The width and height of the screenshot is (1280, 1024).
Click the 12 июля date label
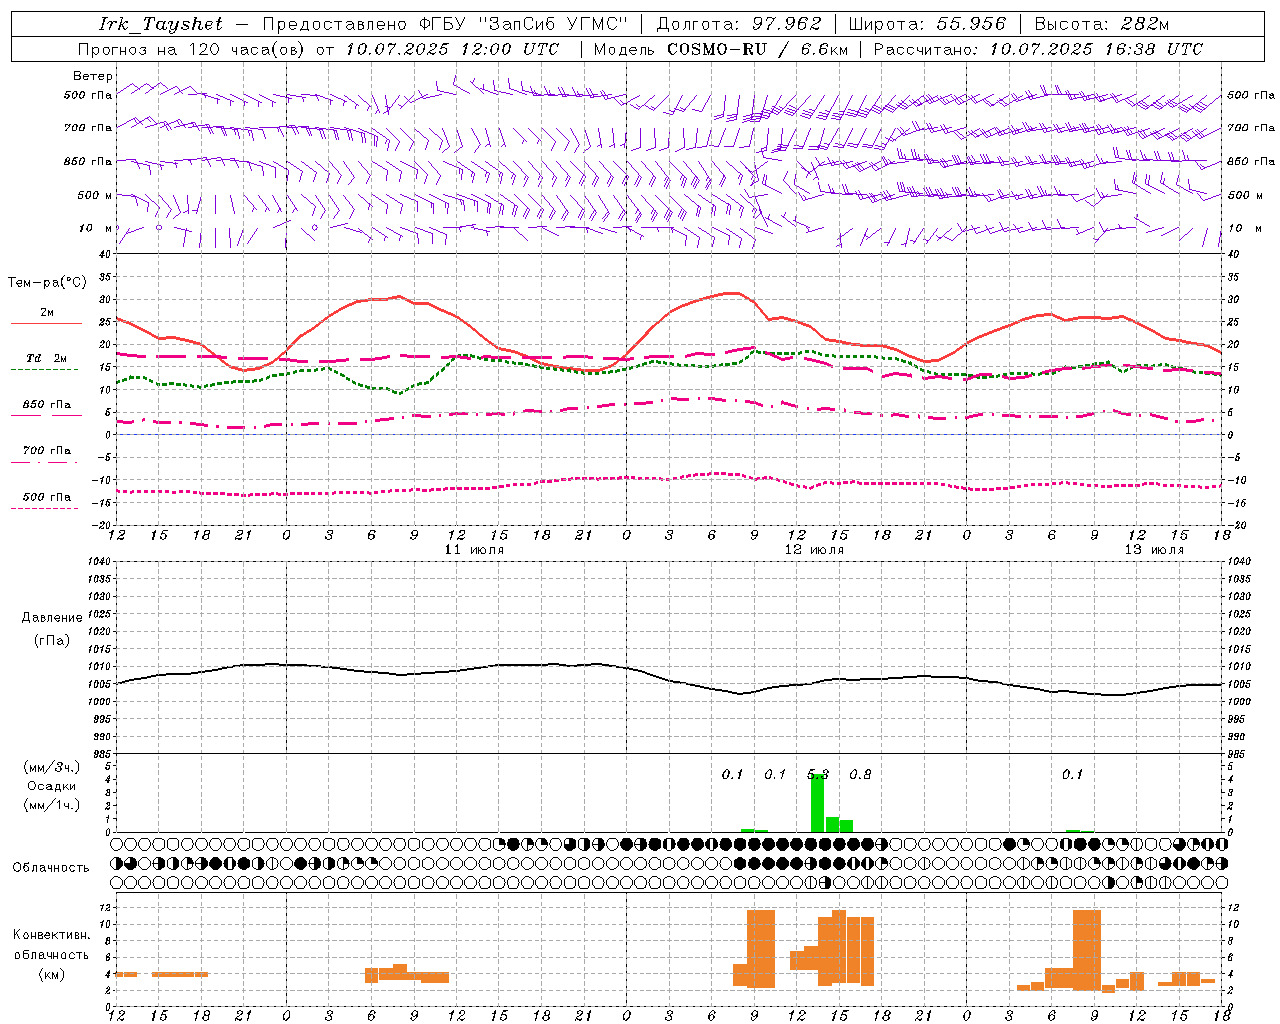[814, 550]
